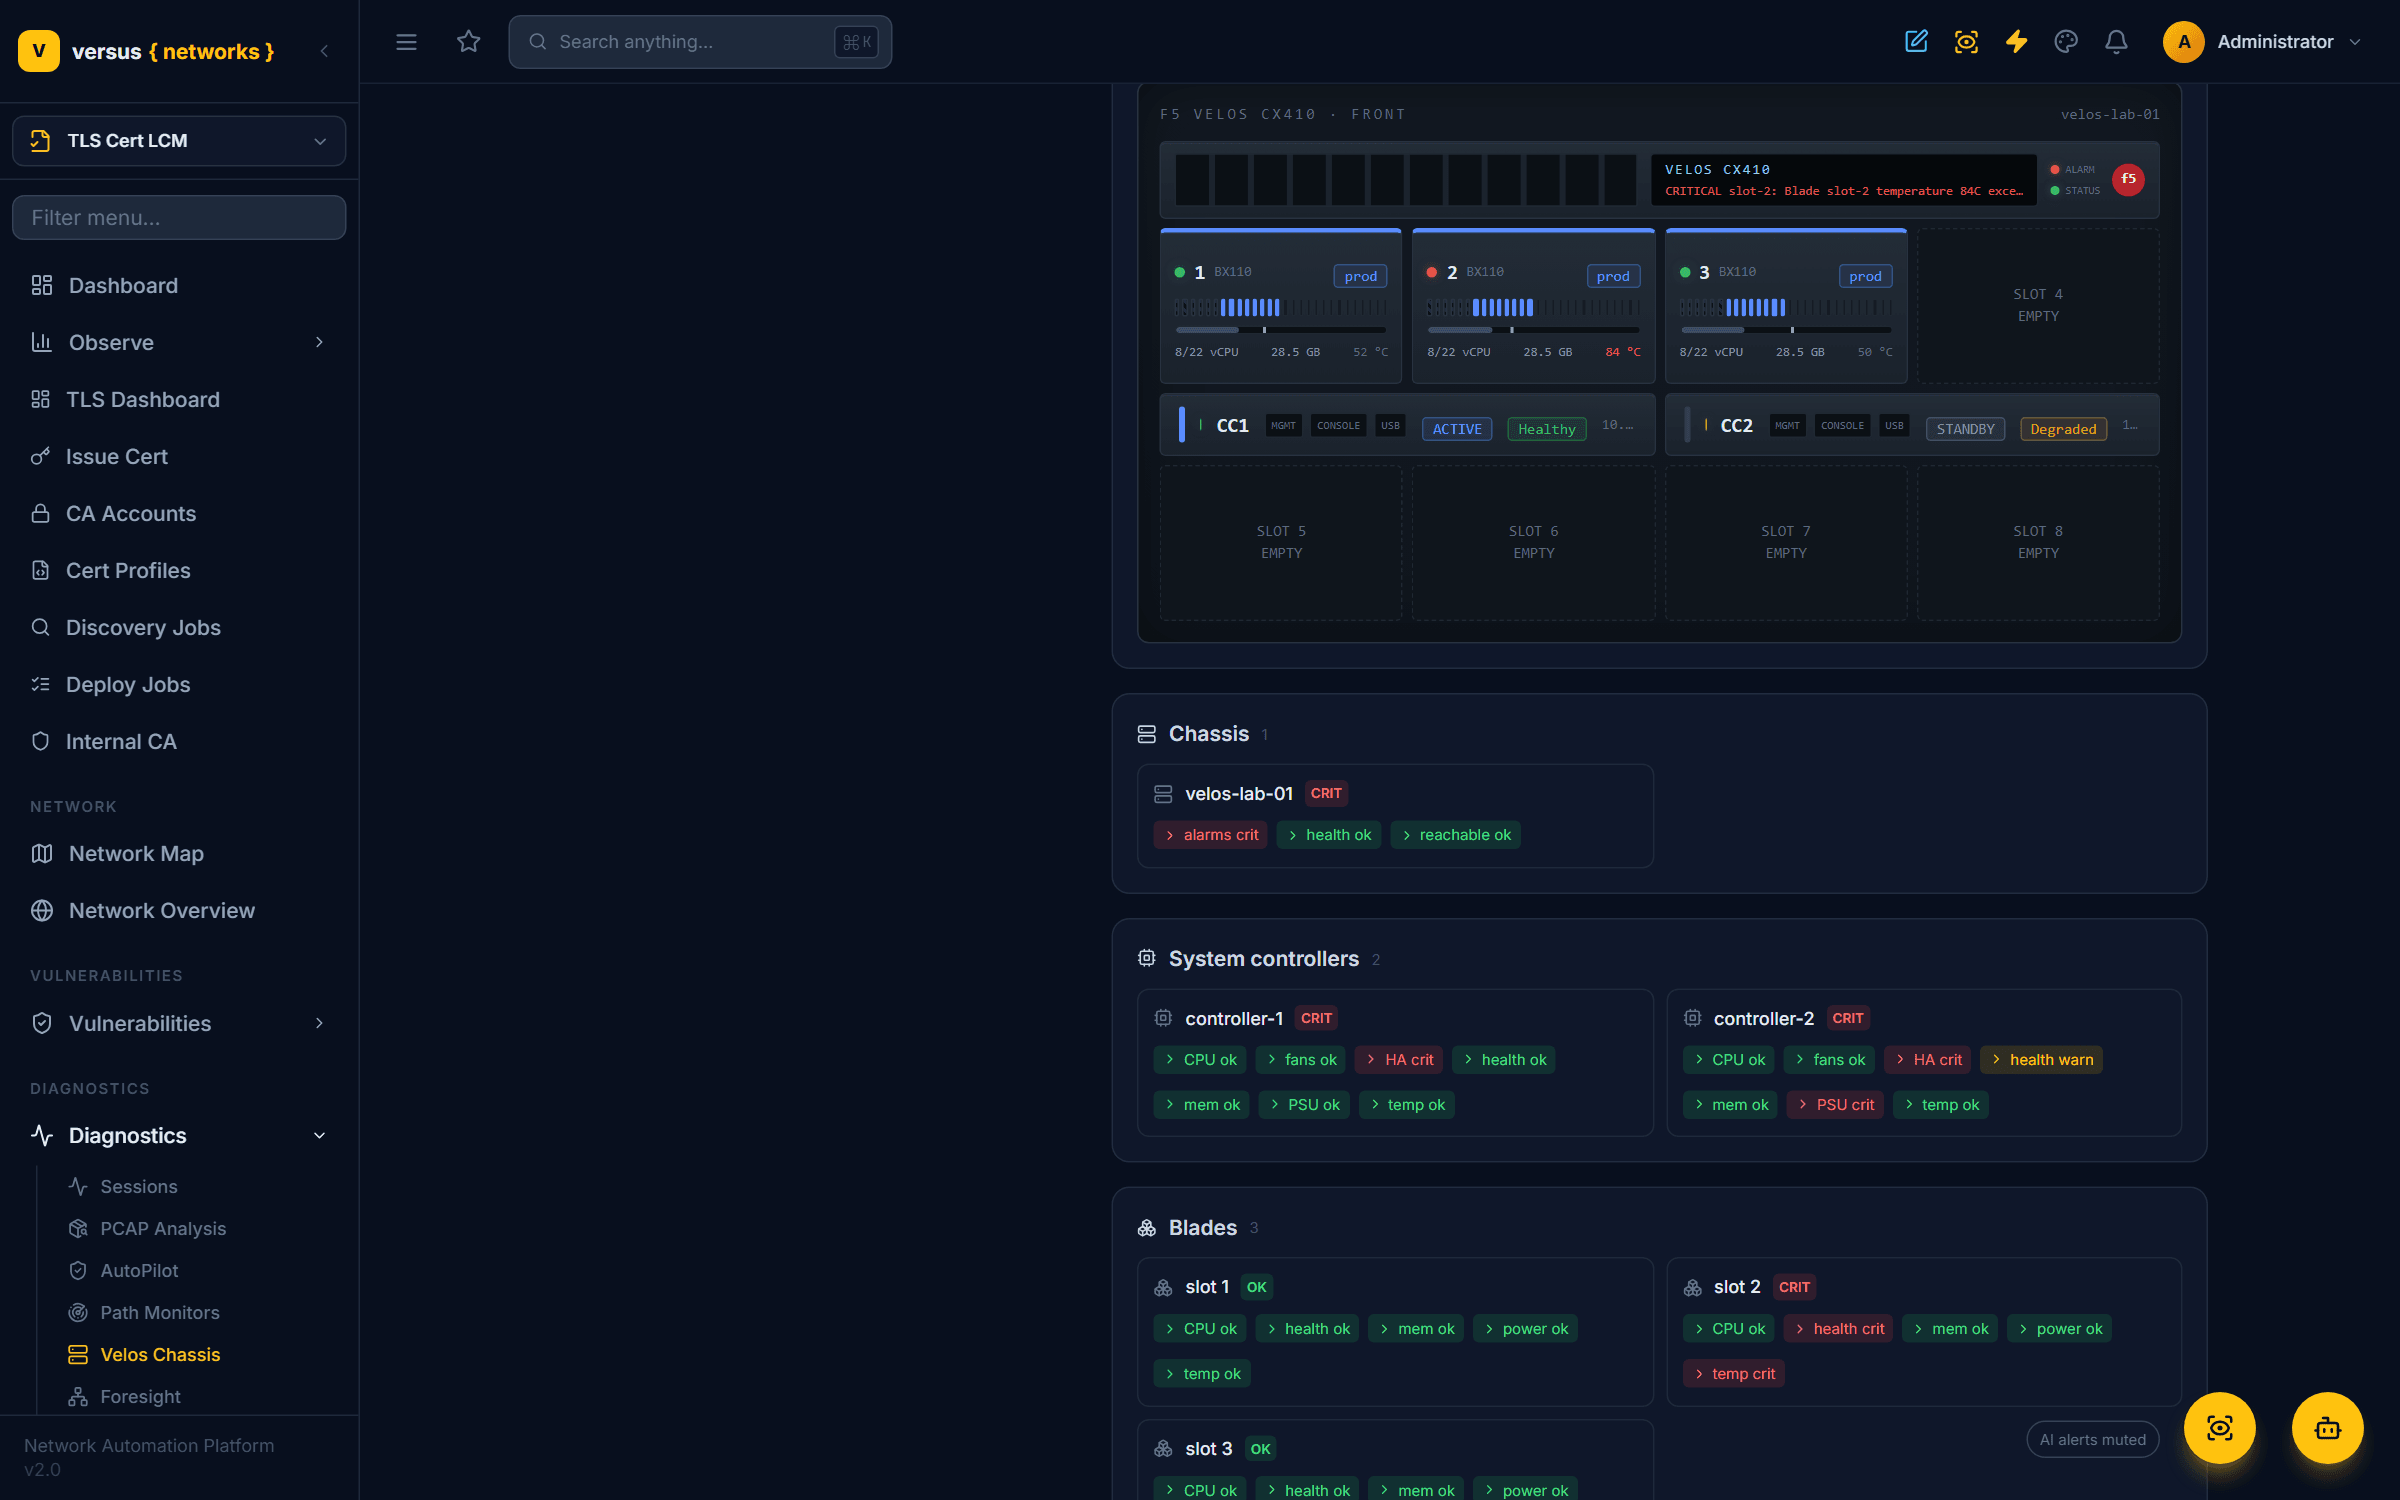Viewport: 2400px width, 1500px height.
Task: Collapse sidebar with the left chevron
Action: 324,51
